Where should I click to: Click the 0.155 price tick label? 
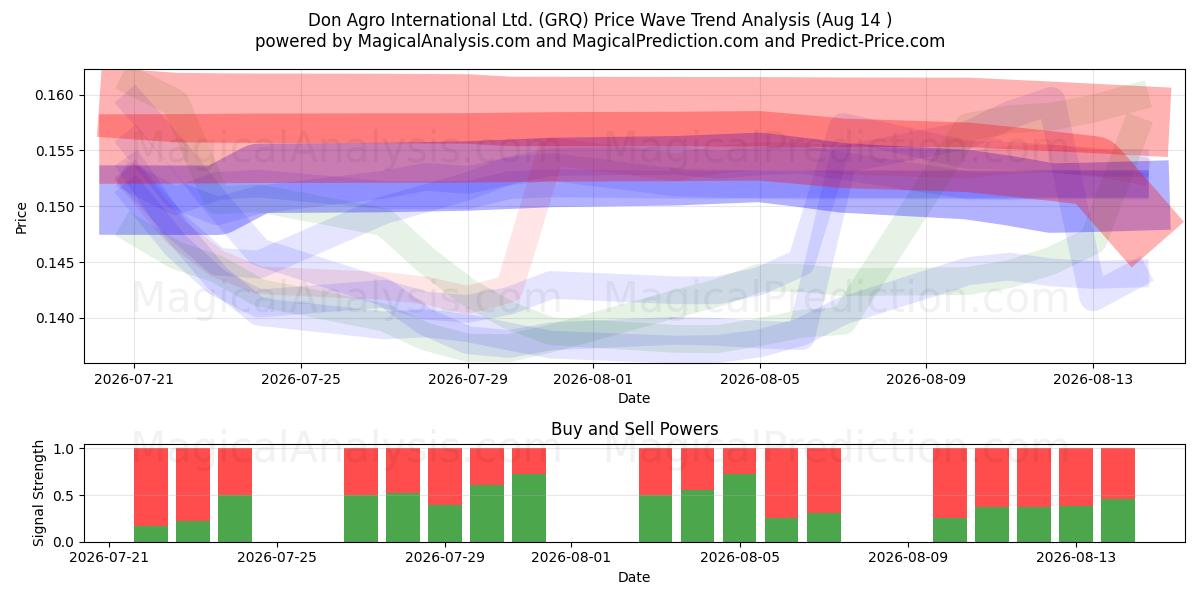pos(57,151)
